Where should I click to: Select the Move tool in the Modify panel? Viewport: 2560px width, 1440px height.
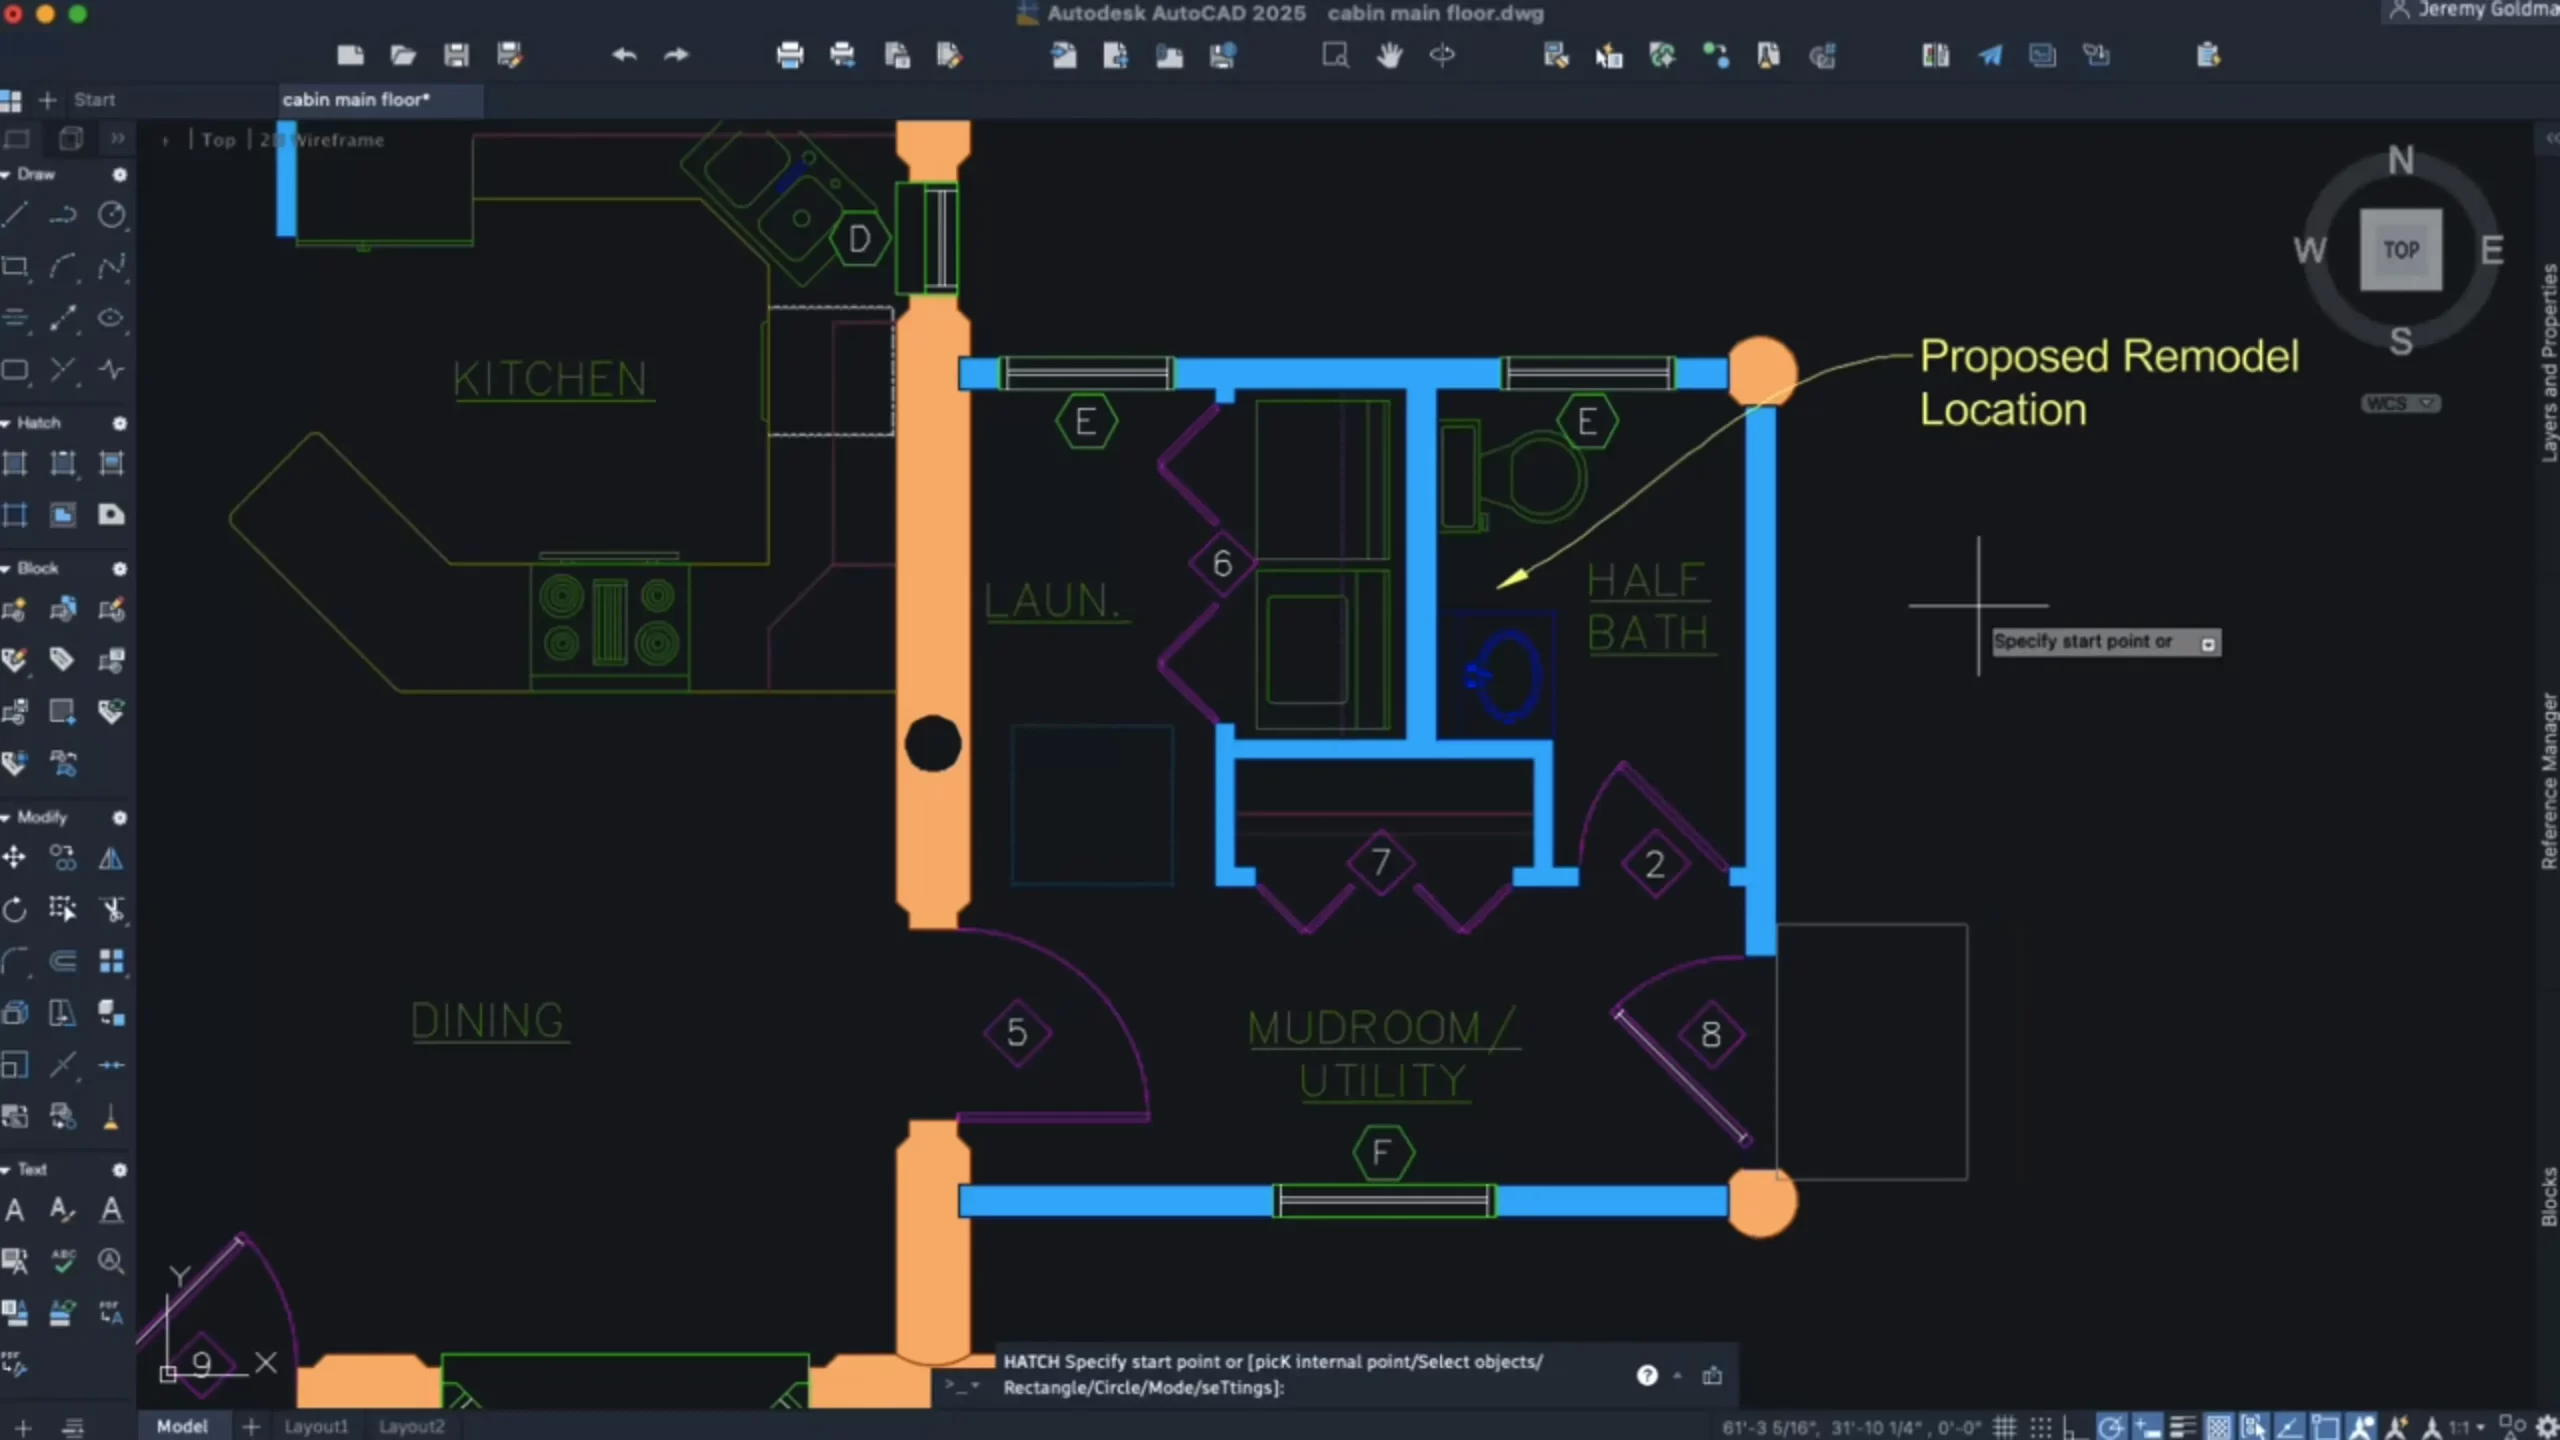coord(14,857)
